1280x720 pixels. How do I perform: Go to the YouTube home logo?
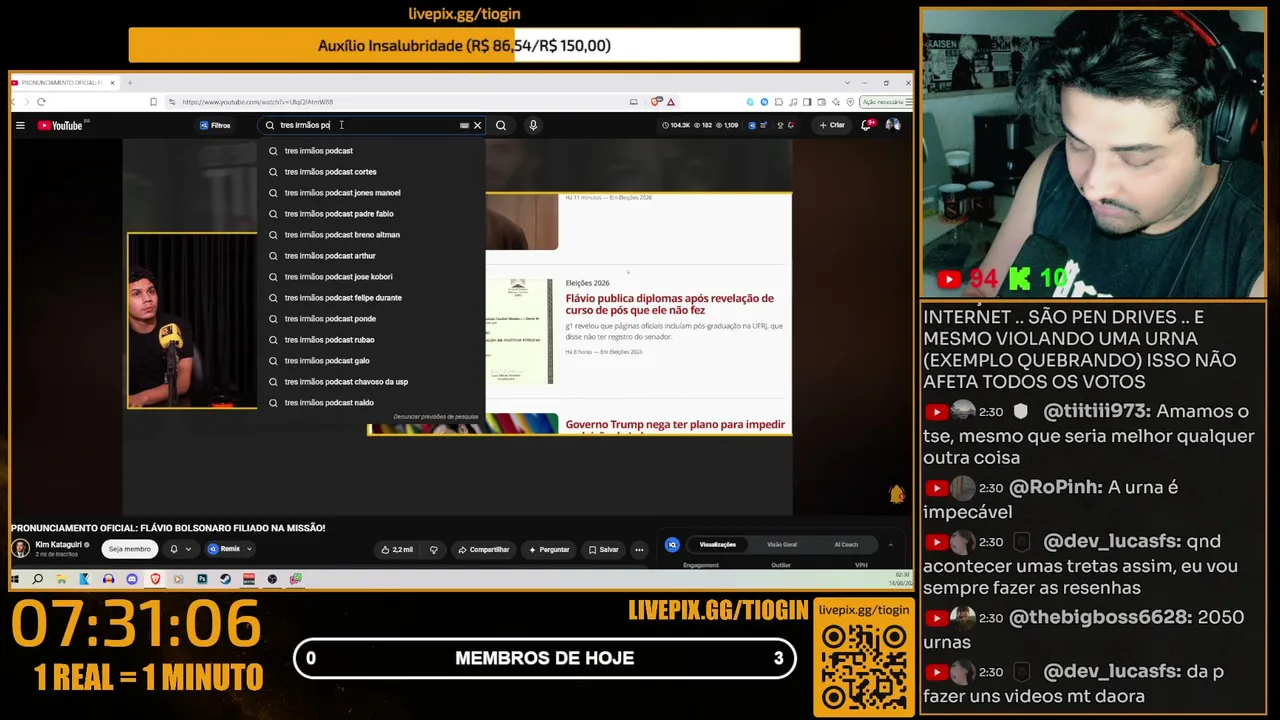click(x=61, y=125)
